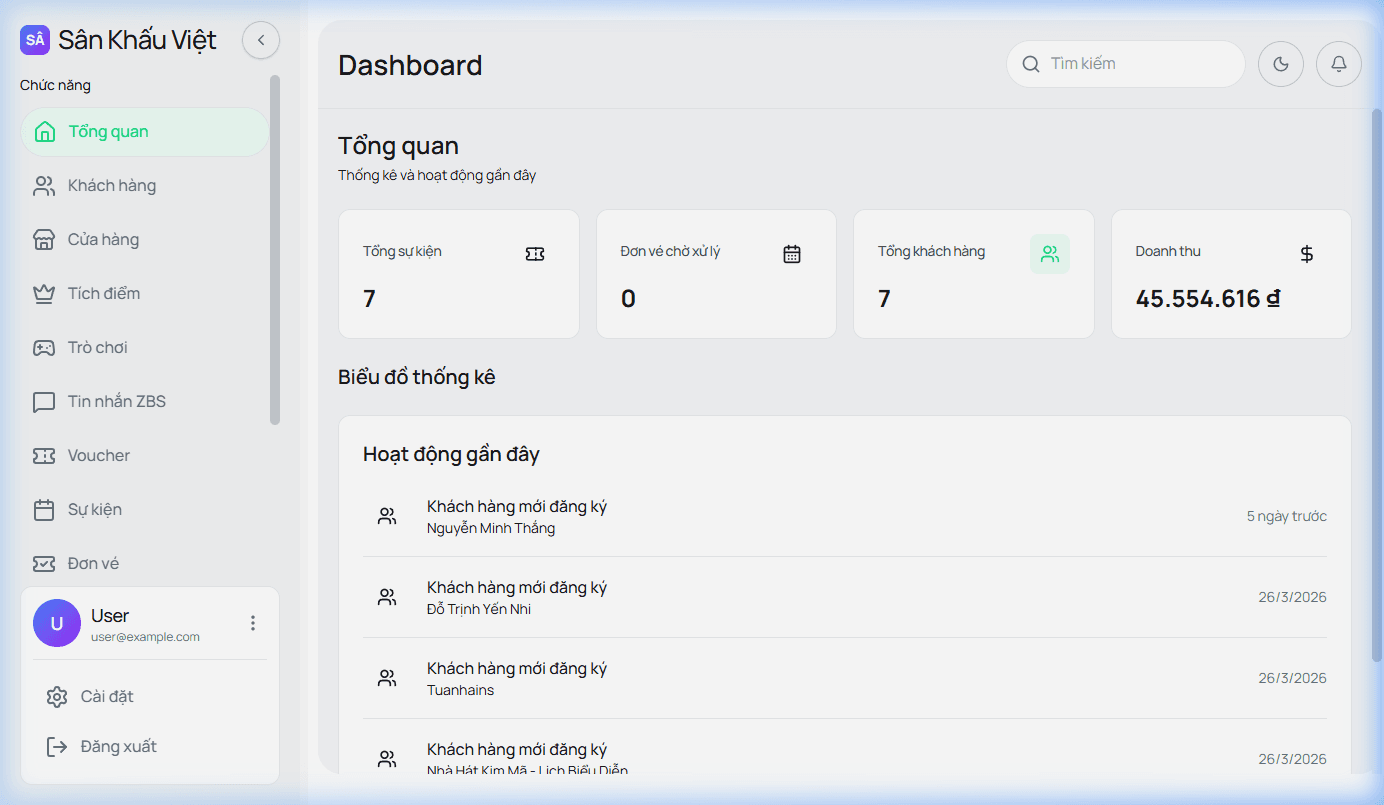1384x805 pixels.
Task: Select the Voucher ticket icon
Action: (x=43, y=455)
